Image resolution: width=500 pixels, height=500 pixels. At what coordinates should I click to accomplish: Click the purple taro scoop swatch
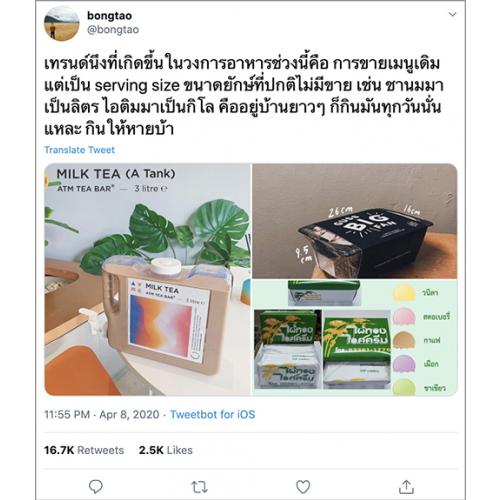coord(404,364)
